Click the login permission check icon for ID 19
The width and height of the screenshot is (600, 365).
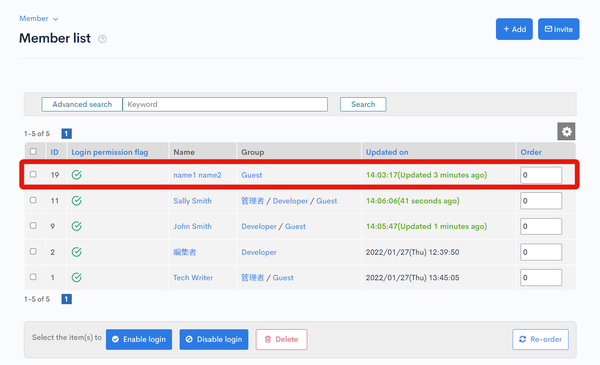[77, 175]
